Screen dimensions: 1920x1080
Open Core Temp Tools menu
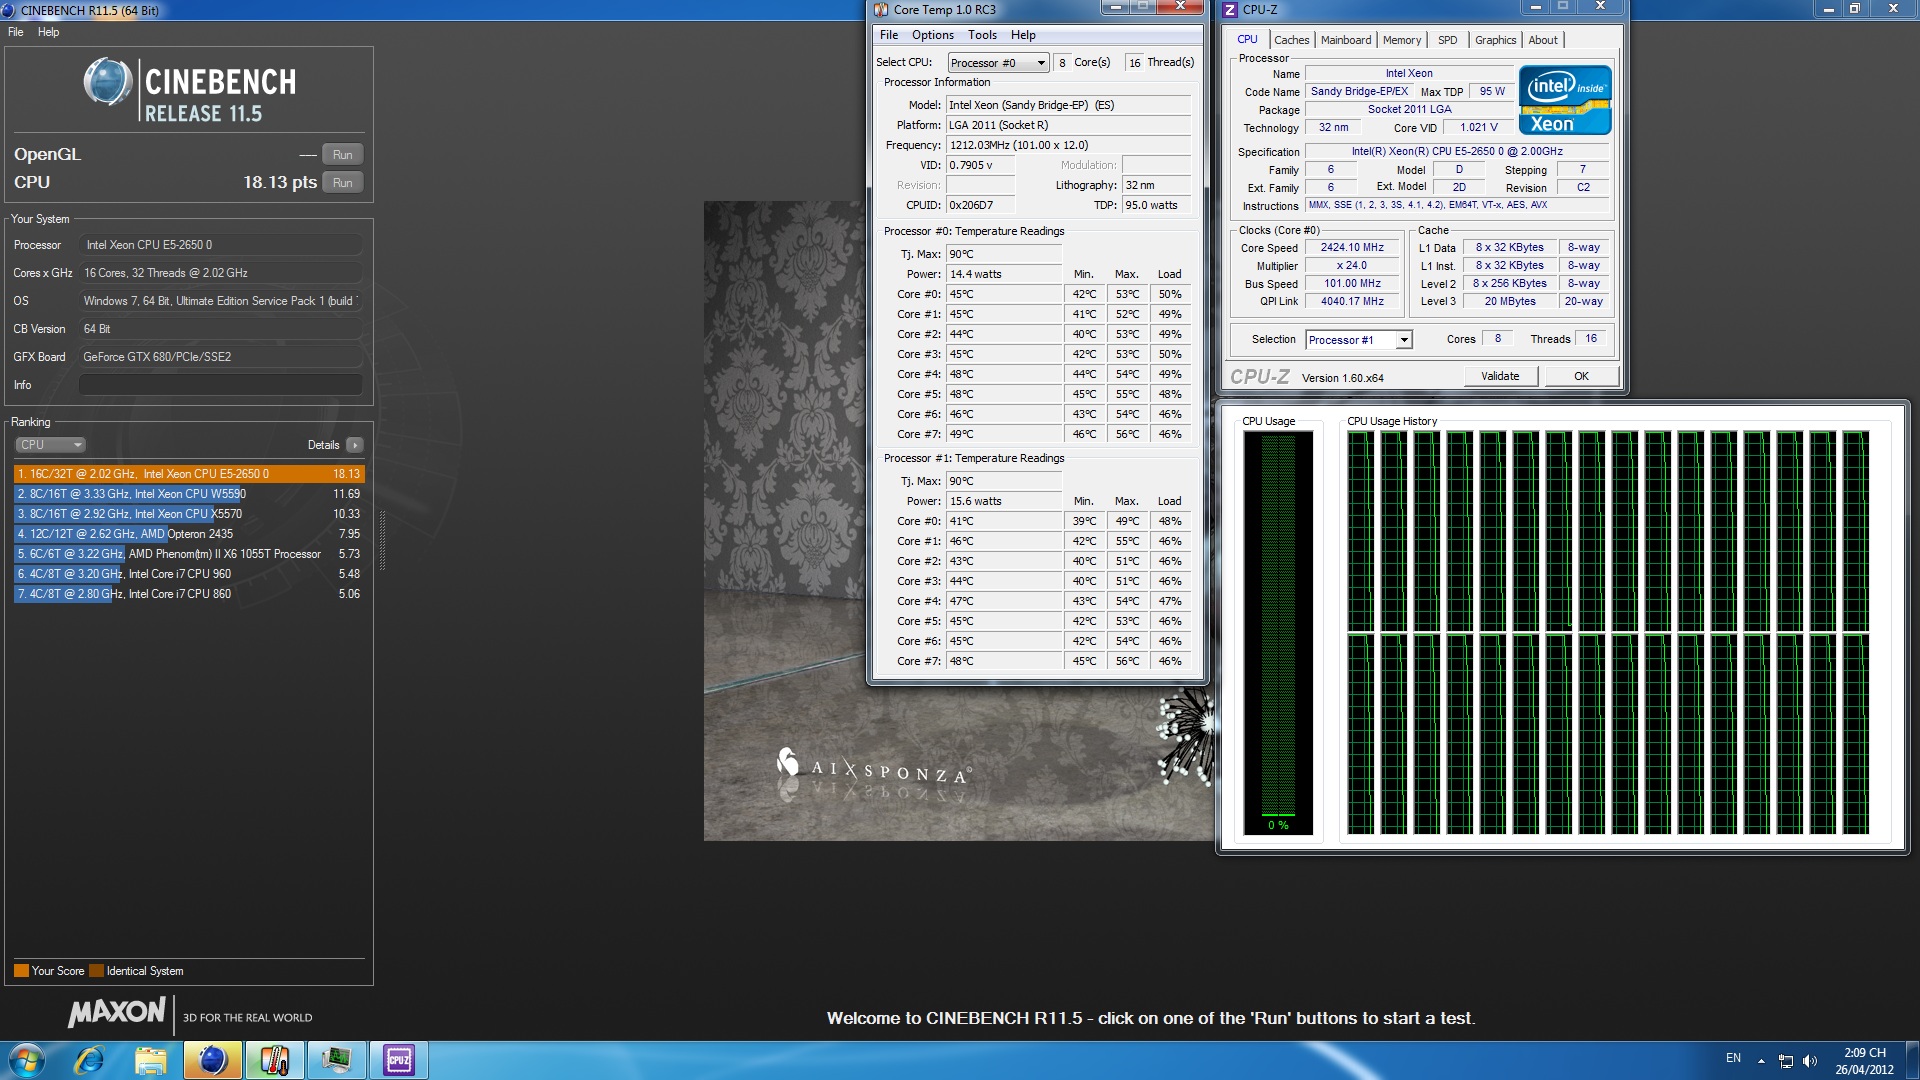(982, 35)
